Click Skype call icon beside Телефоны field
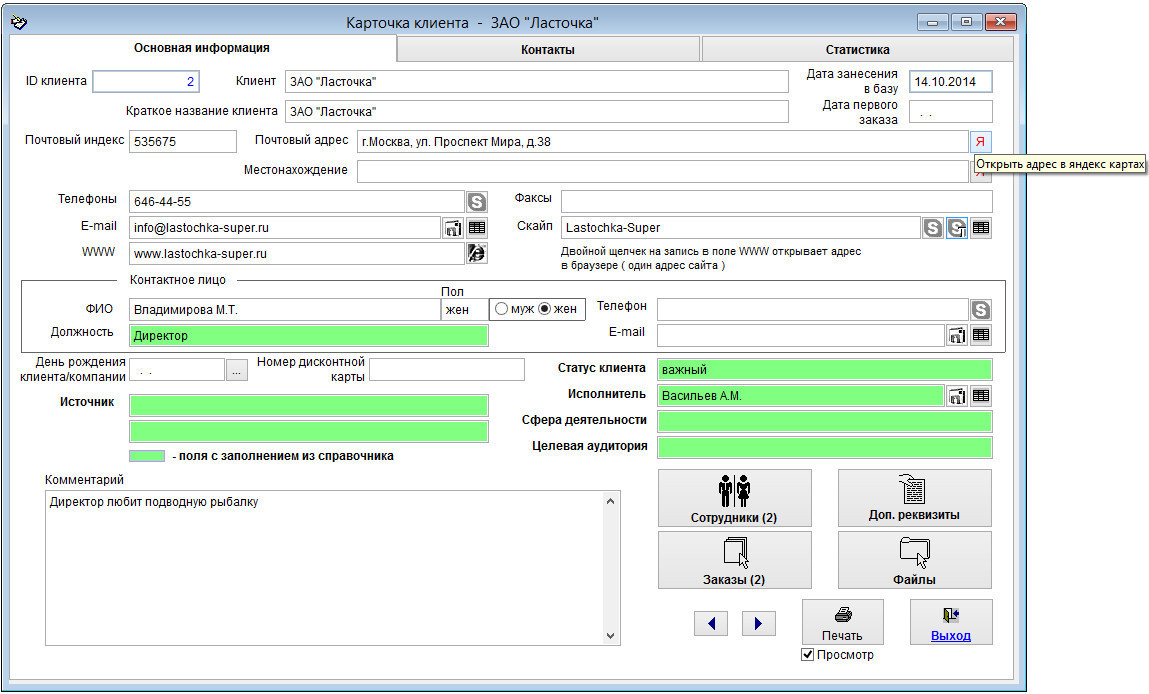This screenshot has width=1149, height=694. point(477,202)
